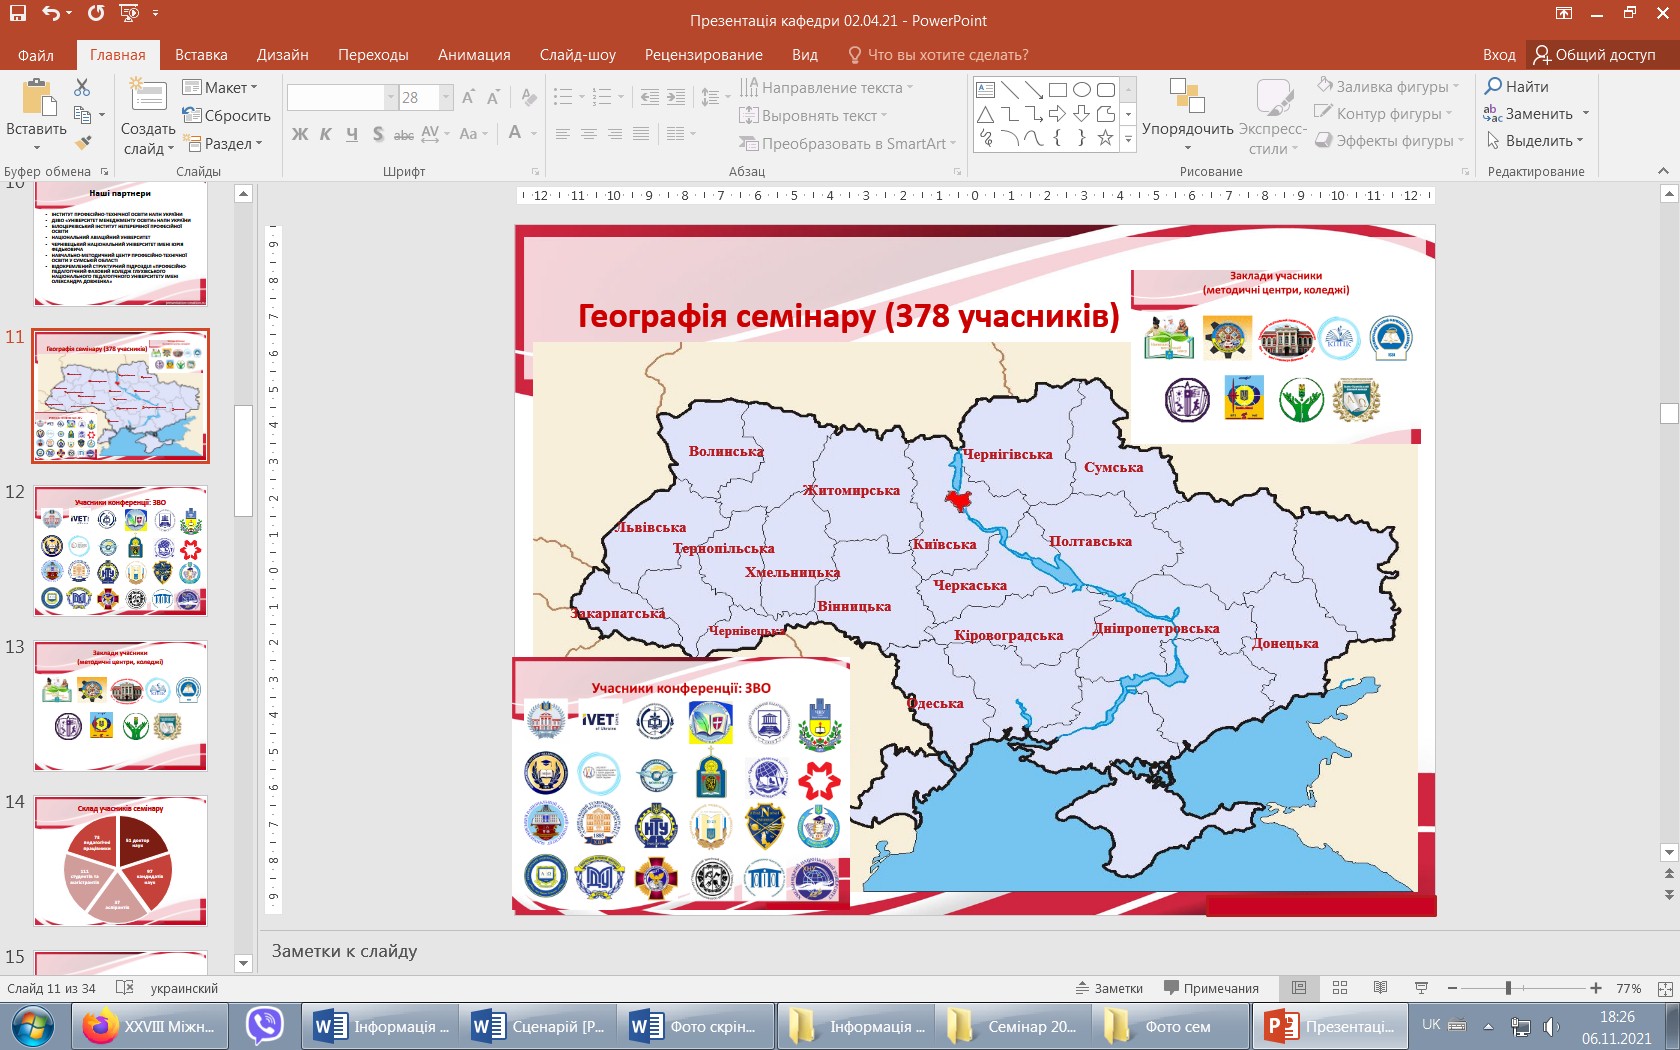Click the Cut scissors icon
Screen dimensions: 1680x1050
[x=82, y=88]
